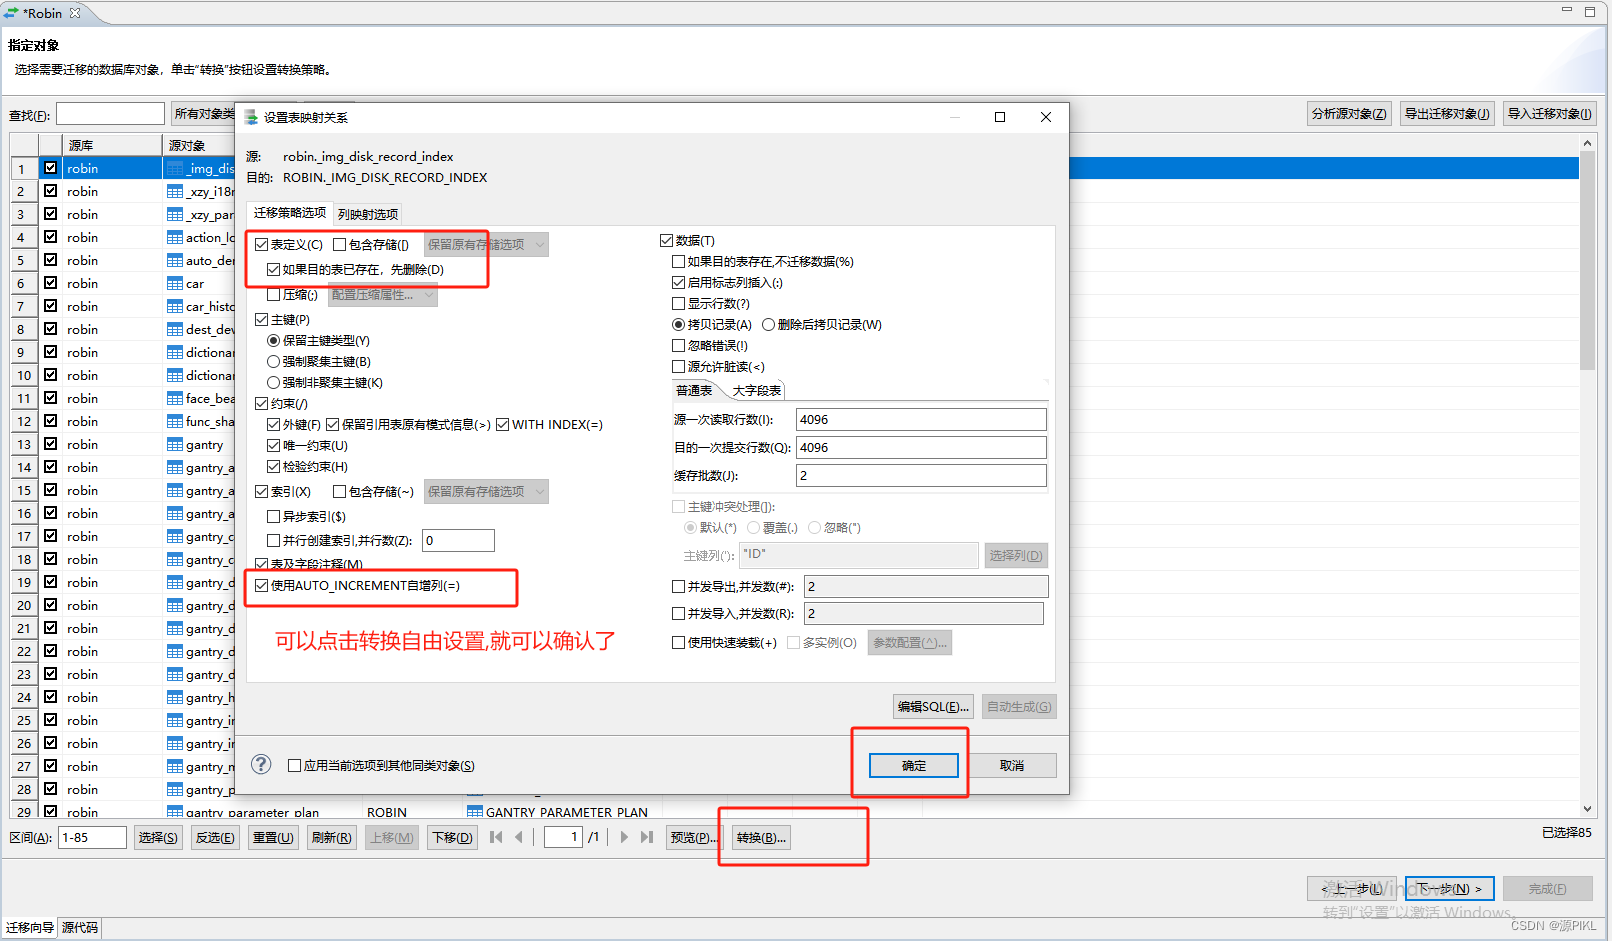Click 确定 to confirm mapping settings
The image size is (1612, 941).
(x=914, y=765)
